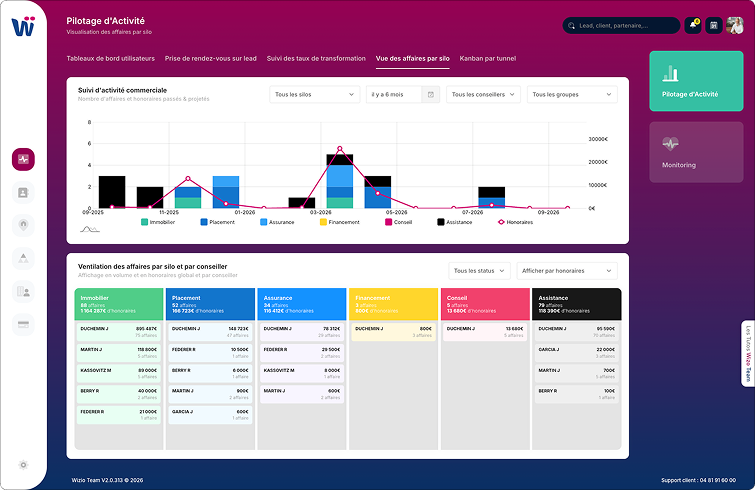Click the user profile avatar
Image resolution: width=755 pixels, height=490 pixels.
(735, 26)
